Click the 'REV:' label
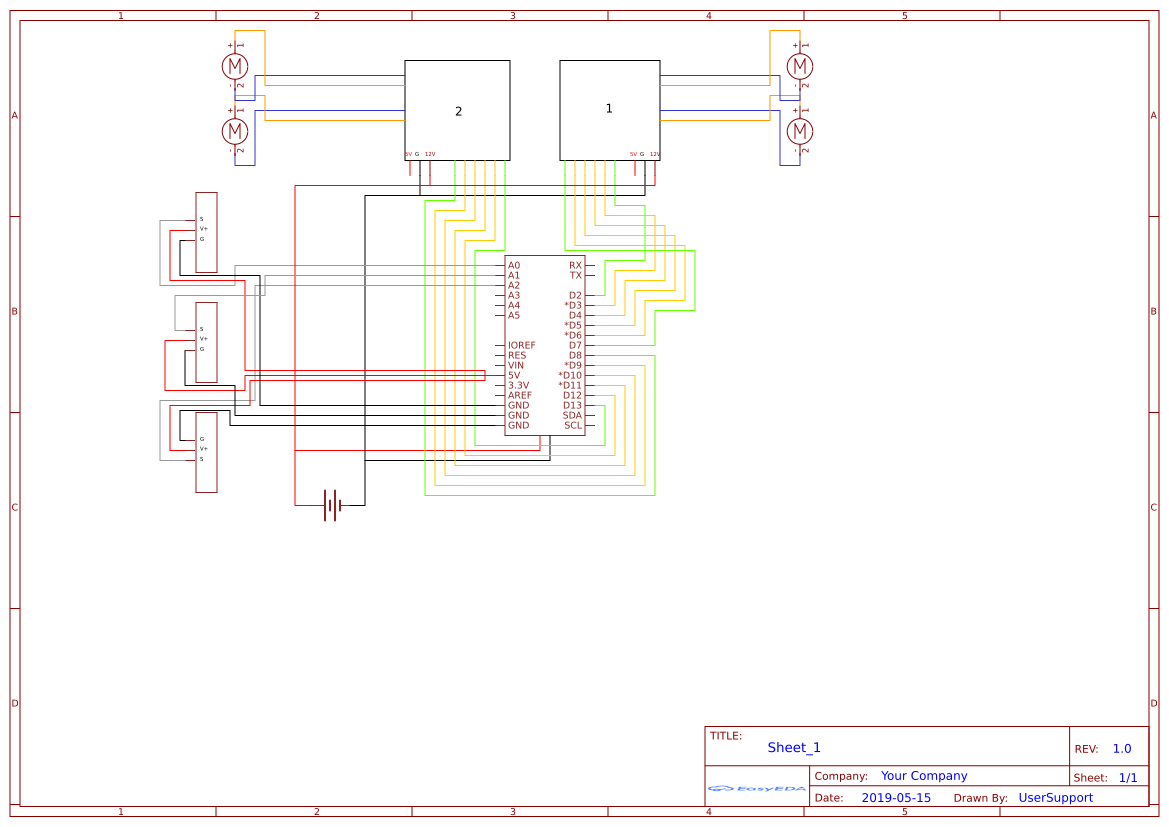 1086,749
